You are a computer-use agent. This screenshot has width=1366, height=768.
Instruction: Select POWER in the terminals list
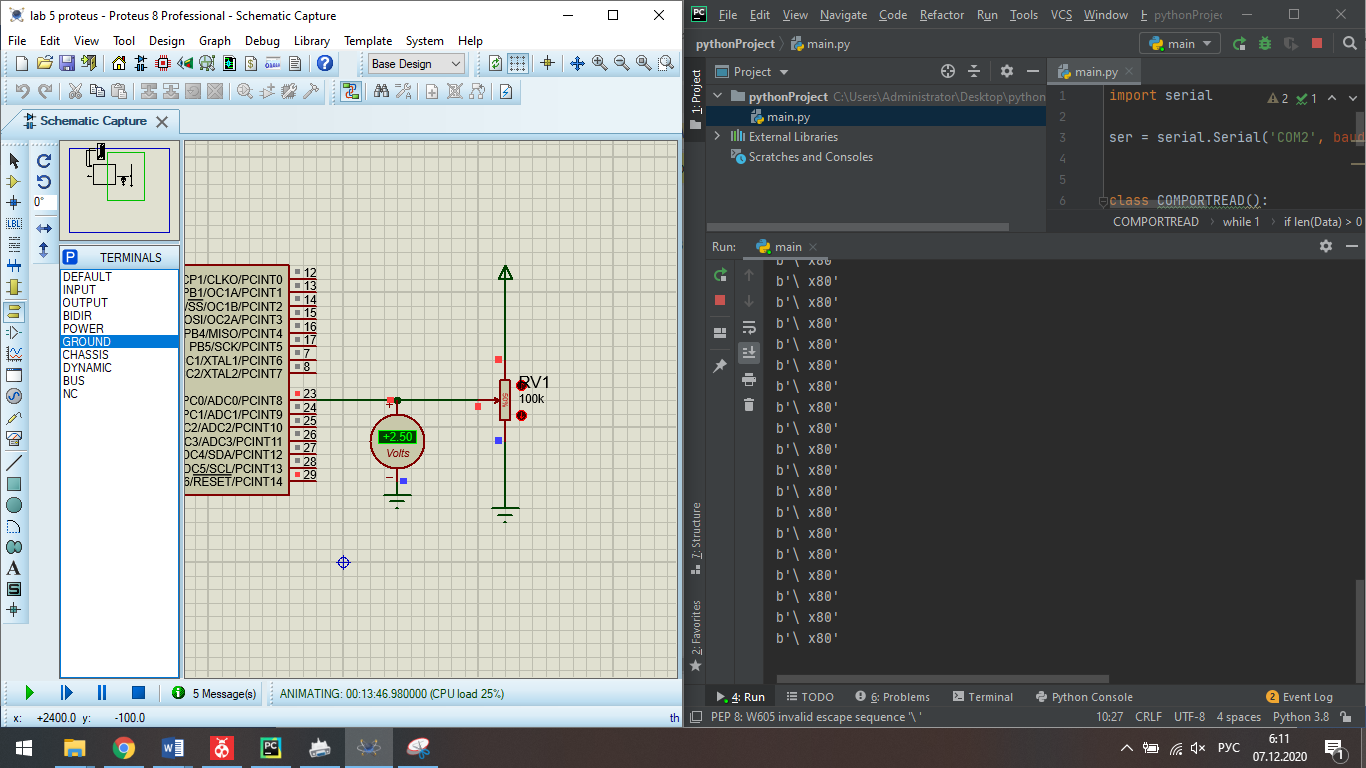coord(120,329)
